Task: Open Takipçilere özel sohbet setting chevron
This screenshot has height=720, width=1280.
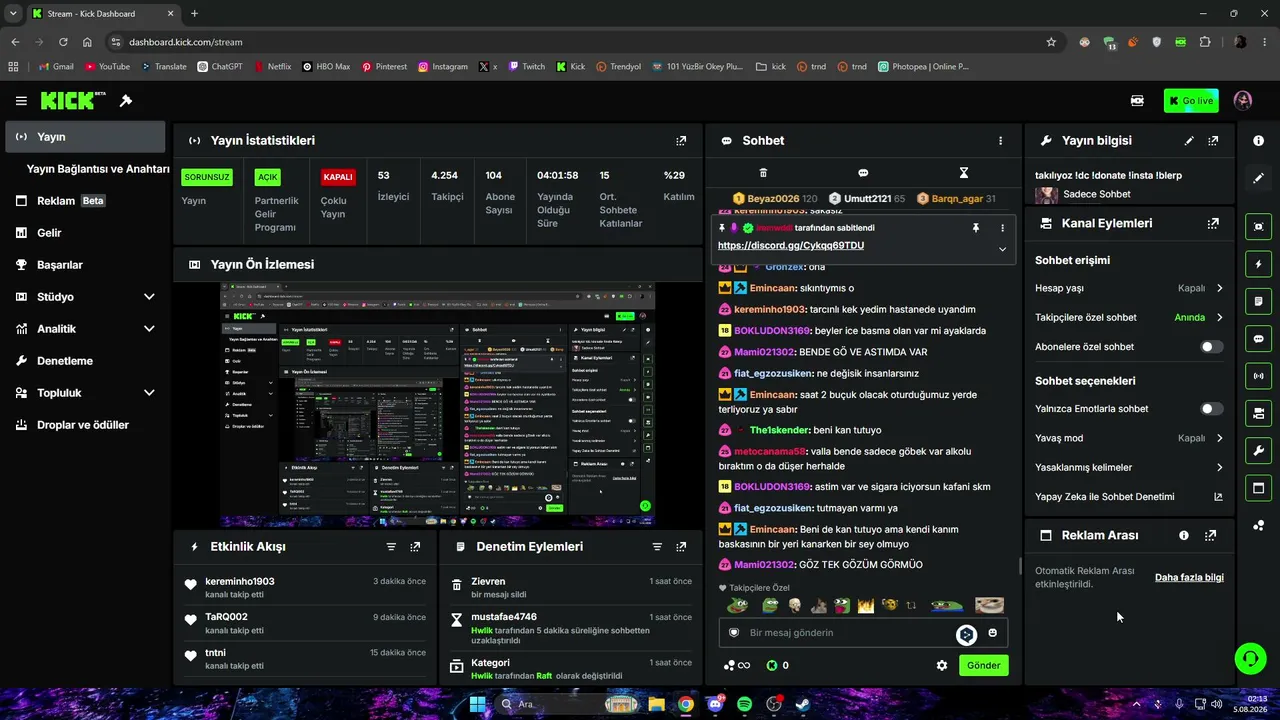Action: click(1219, 318)
